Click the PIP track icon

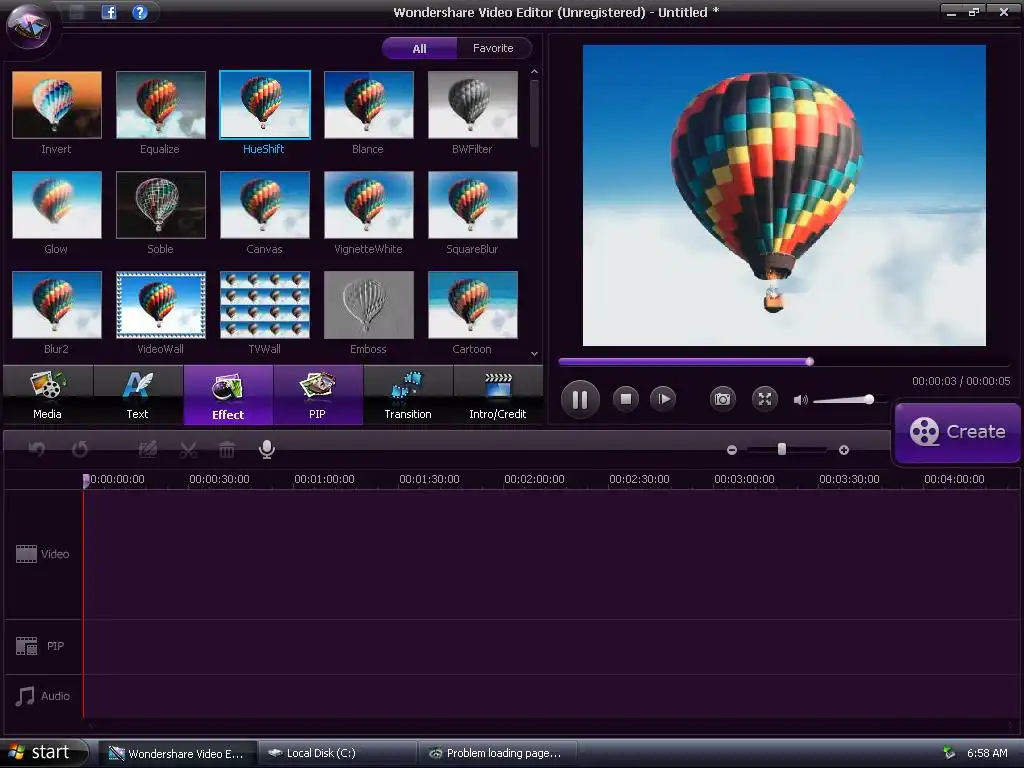[26, 646]
